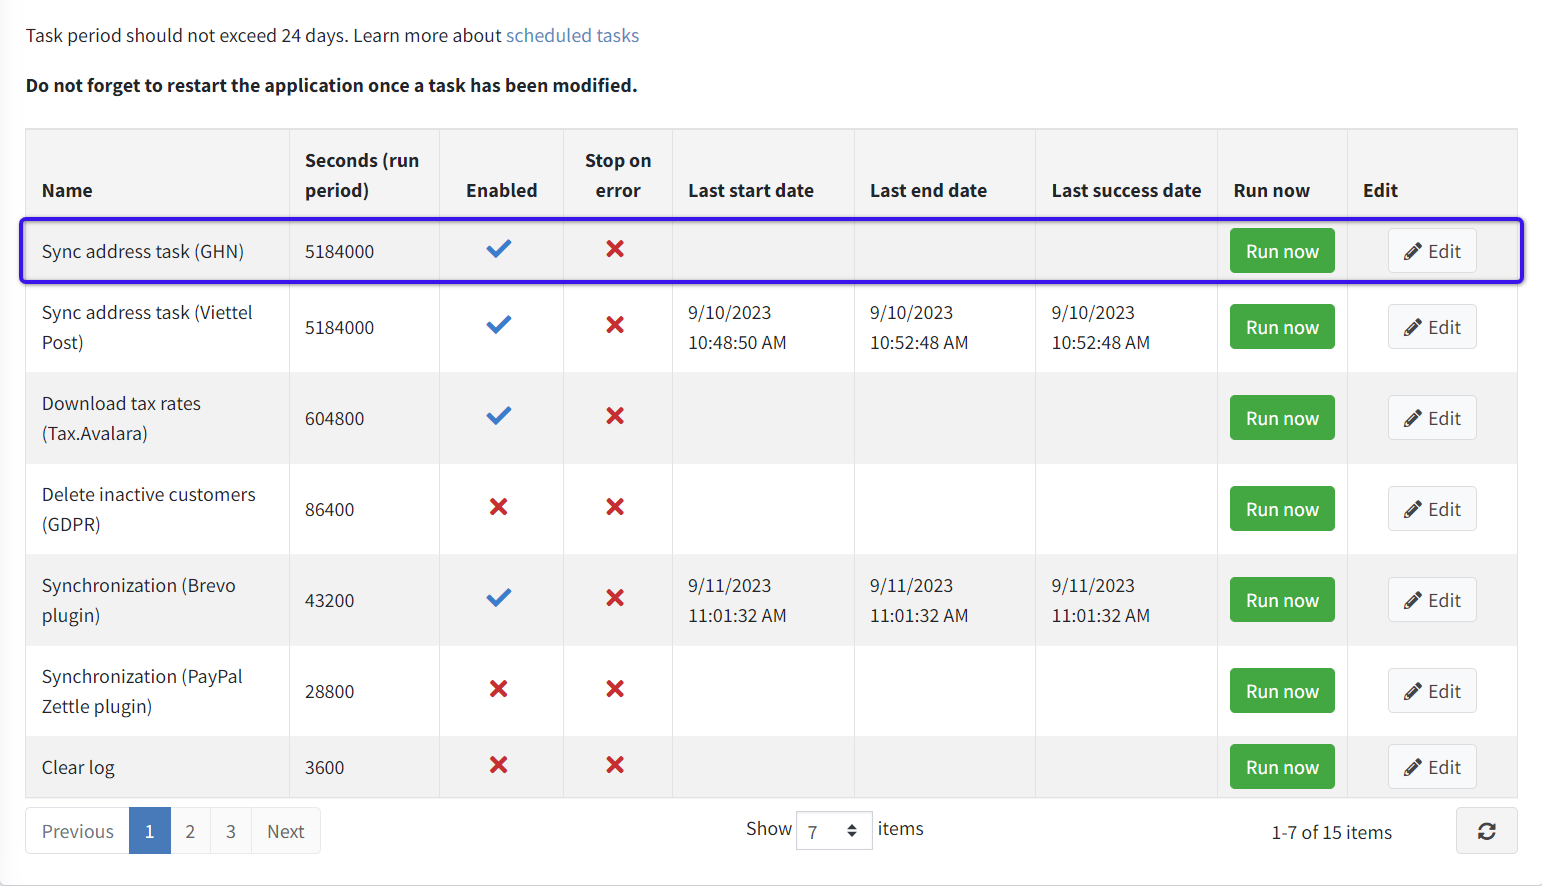Click the Clear log task name
The height and width of the screenshot is (886, 1542).
78,767
